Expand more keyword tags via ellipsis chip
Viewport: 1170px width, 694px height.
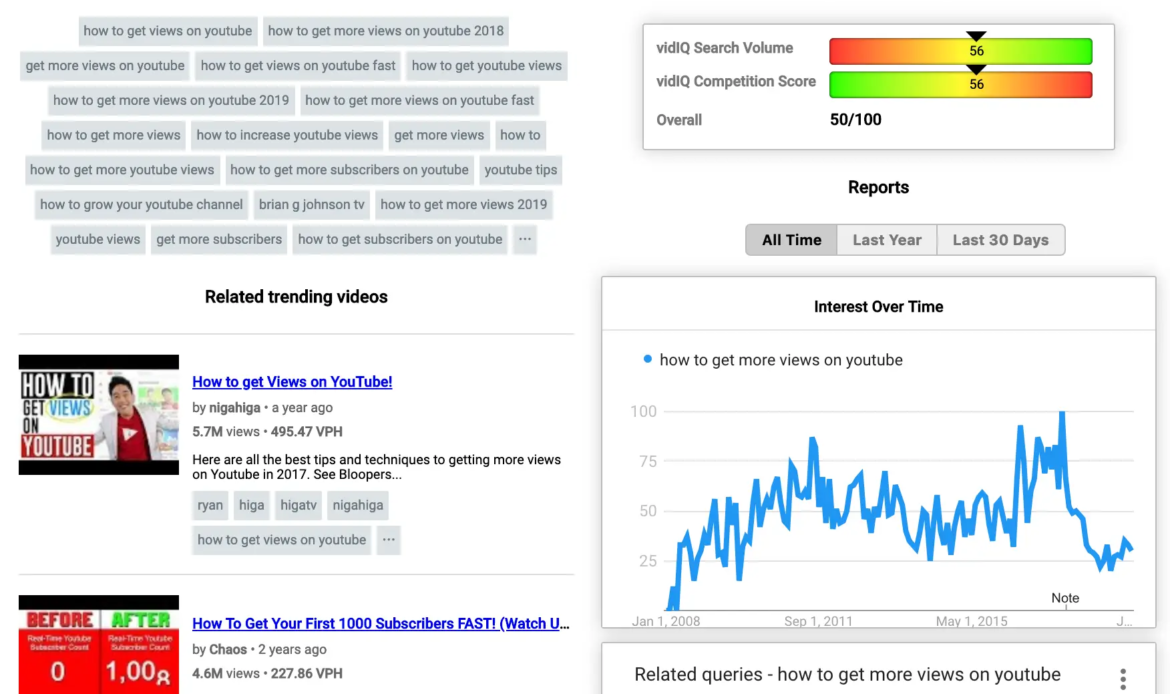(525, 240)
